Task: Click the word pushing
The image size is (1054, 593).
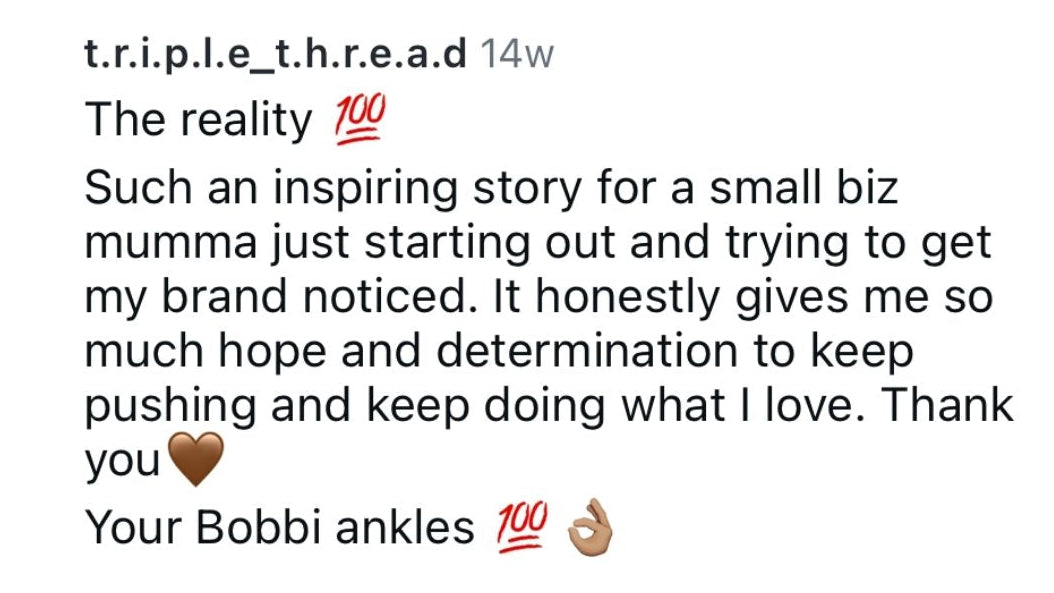Action: pyautogui.click(x=170, y=407)
